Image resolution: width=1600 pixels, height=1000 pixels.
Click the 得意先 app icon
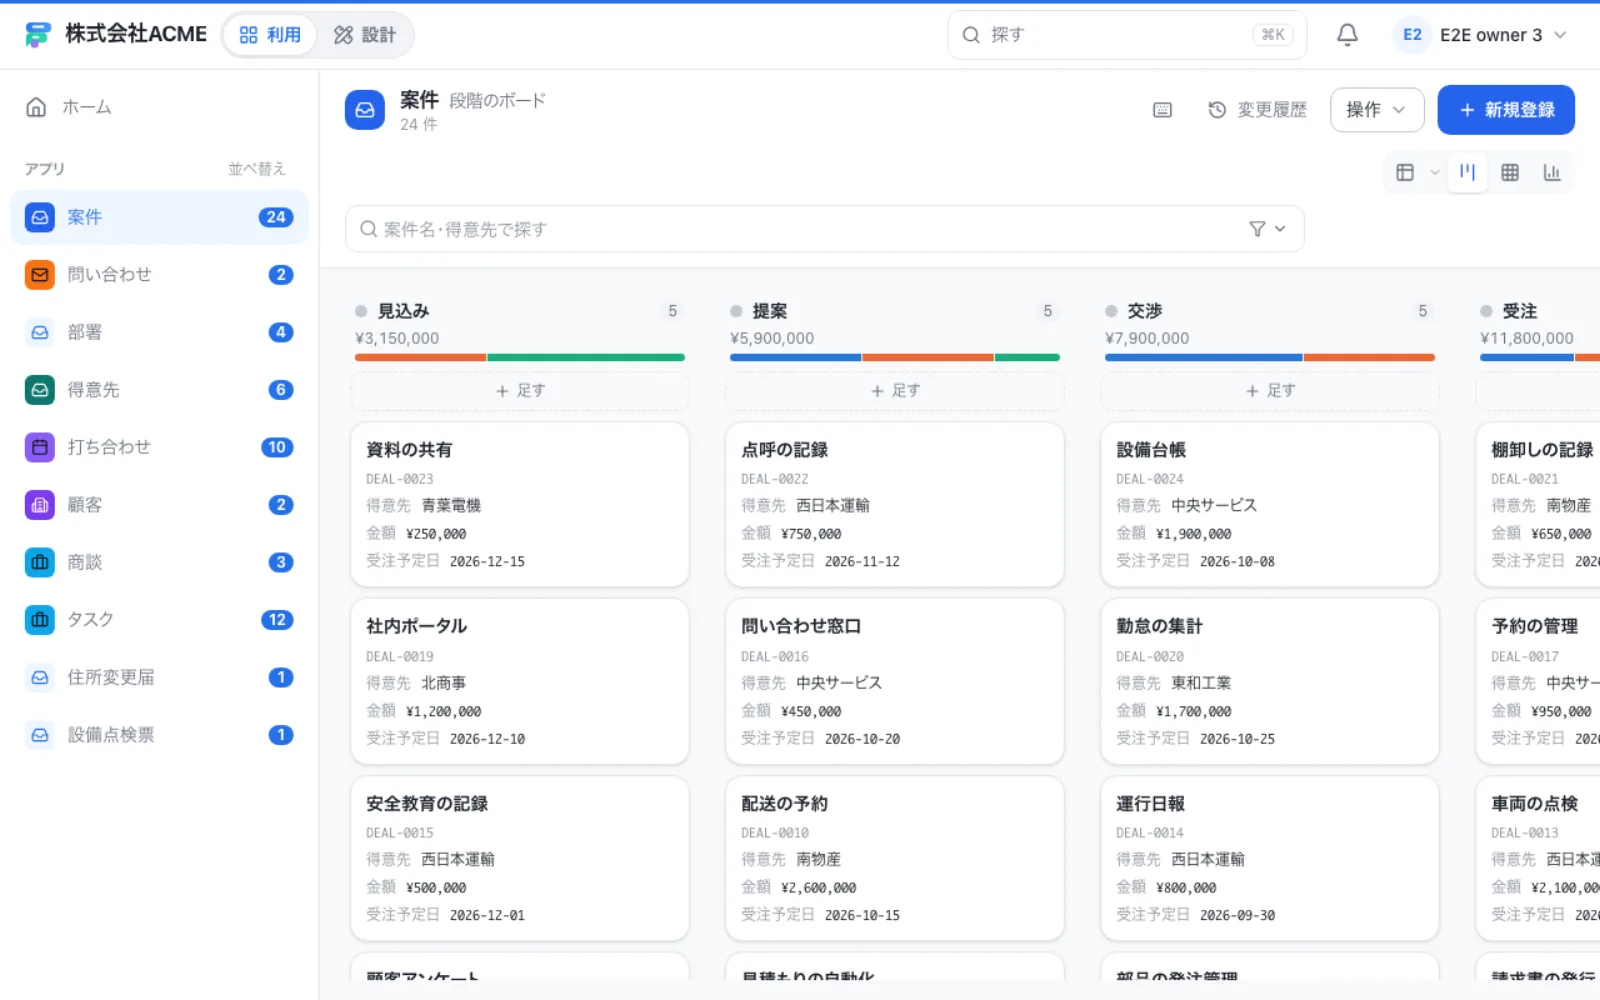point(40,390)
